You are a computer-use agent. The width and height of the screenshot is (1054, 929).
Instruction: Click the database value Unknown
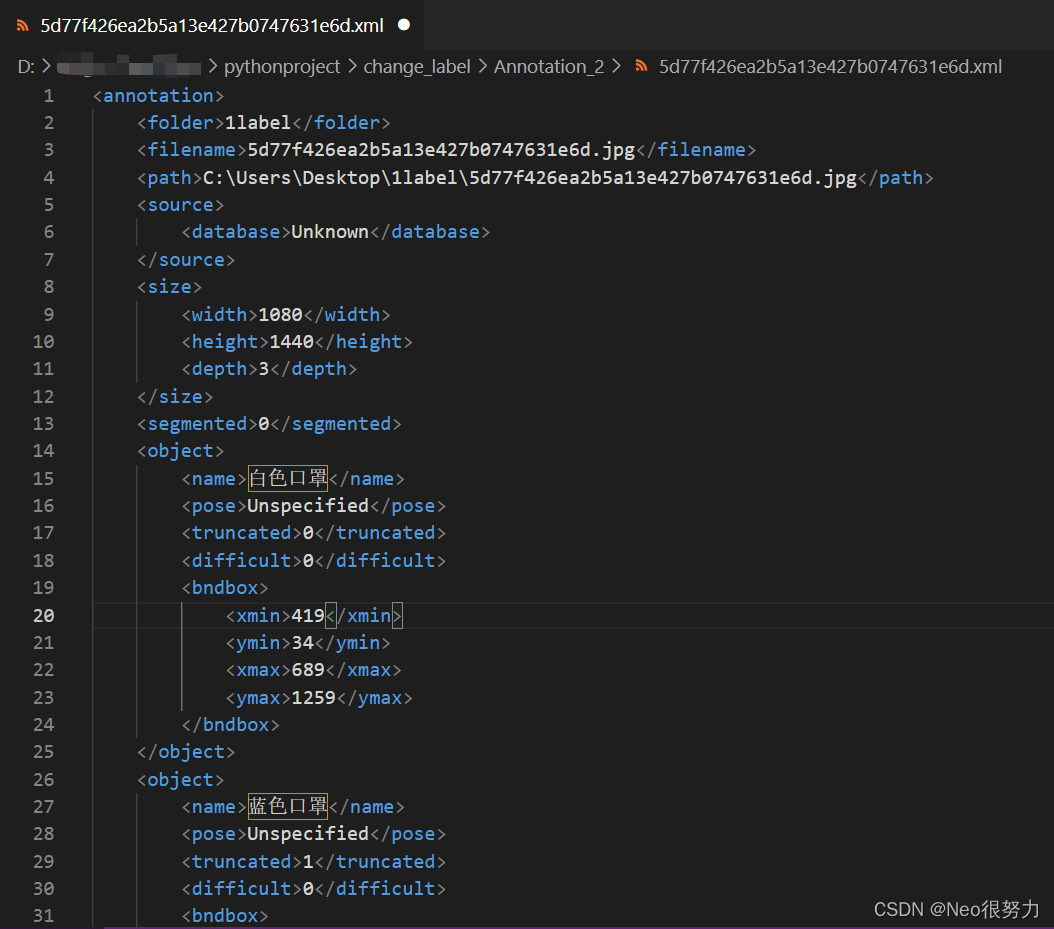pos(329,232)
